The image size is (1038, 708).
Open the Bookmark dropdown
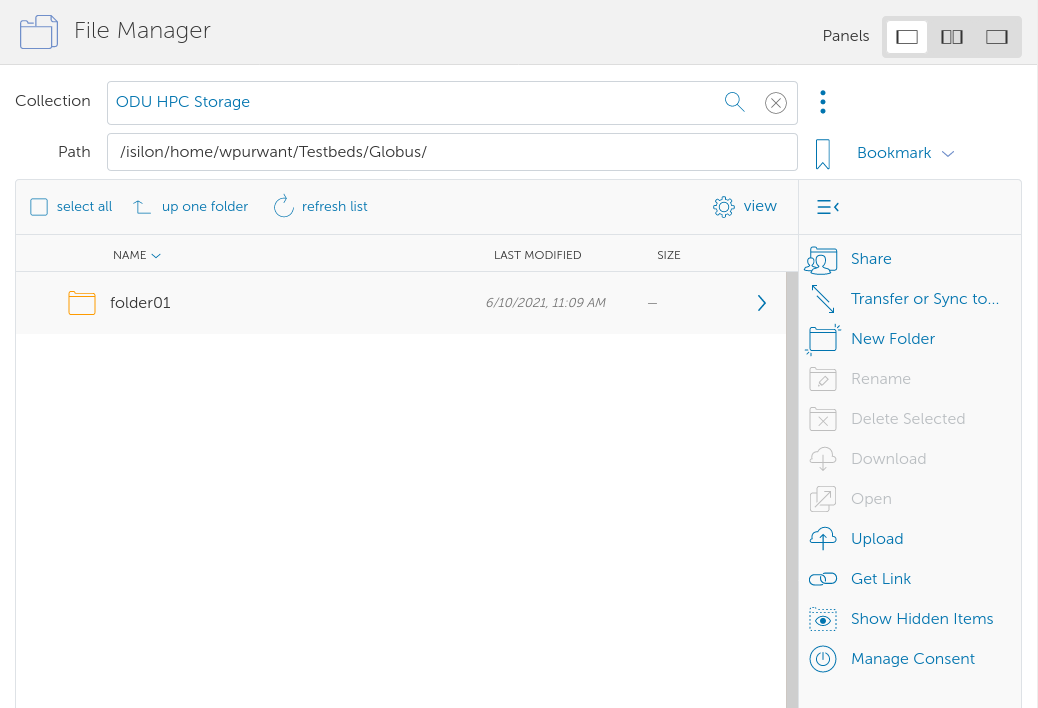948,152
